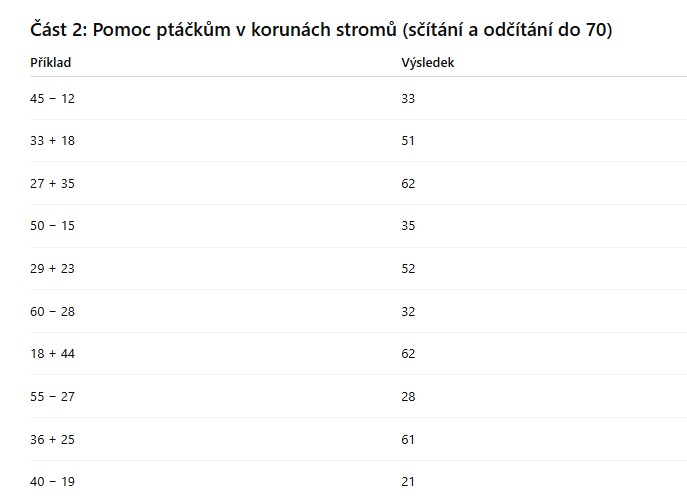Select the 'Výsledek' column header
The height and width of the screenshot is (501, 687).
coord(428,63)
